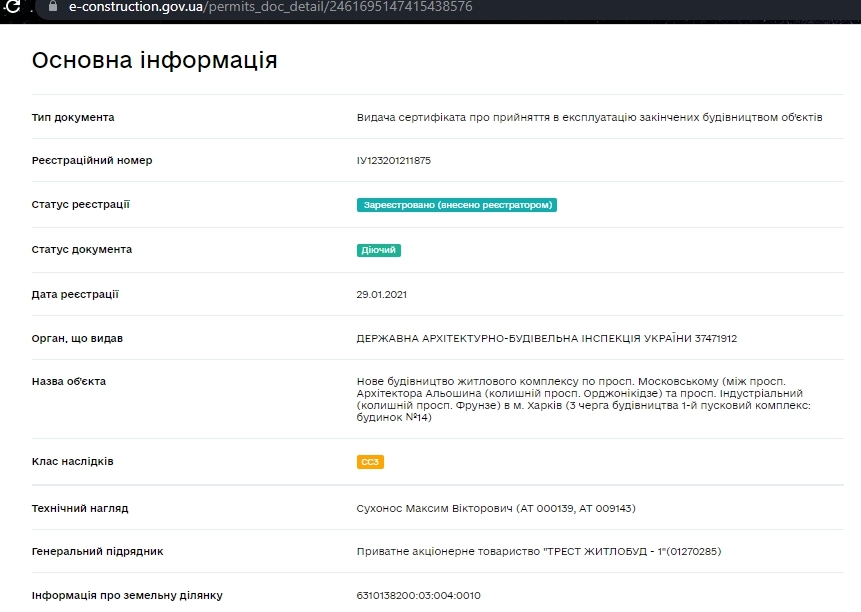The height and width of the screenshot is (612, 861).
Task: Select the 'Тип документа' label
Action: [73, 117]
